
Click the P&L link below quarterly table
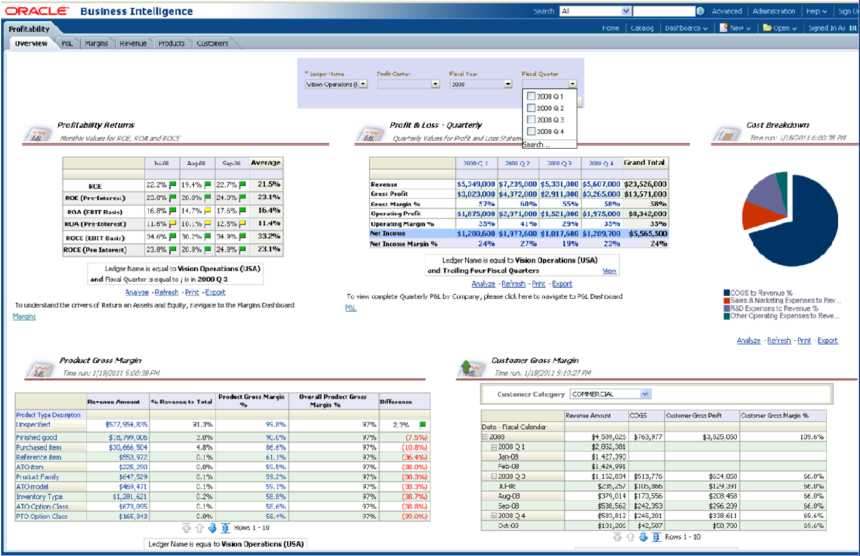(x=350, y=308)
